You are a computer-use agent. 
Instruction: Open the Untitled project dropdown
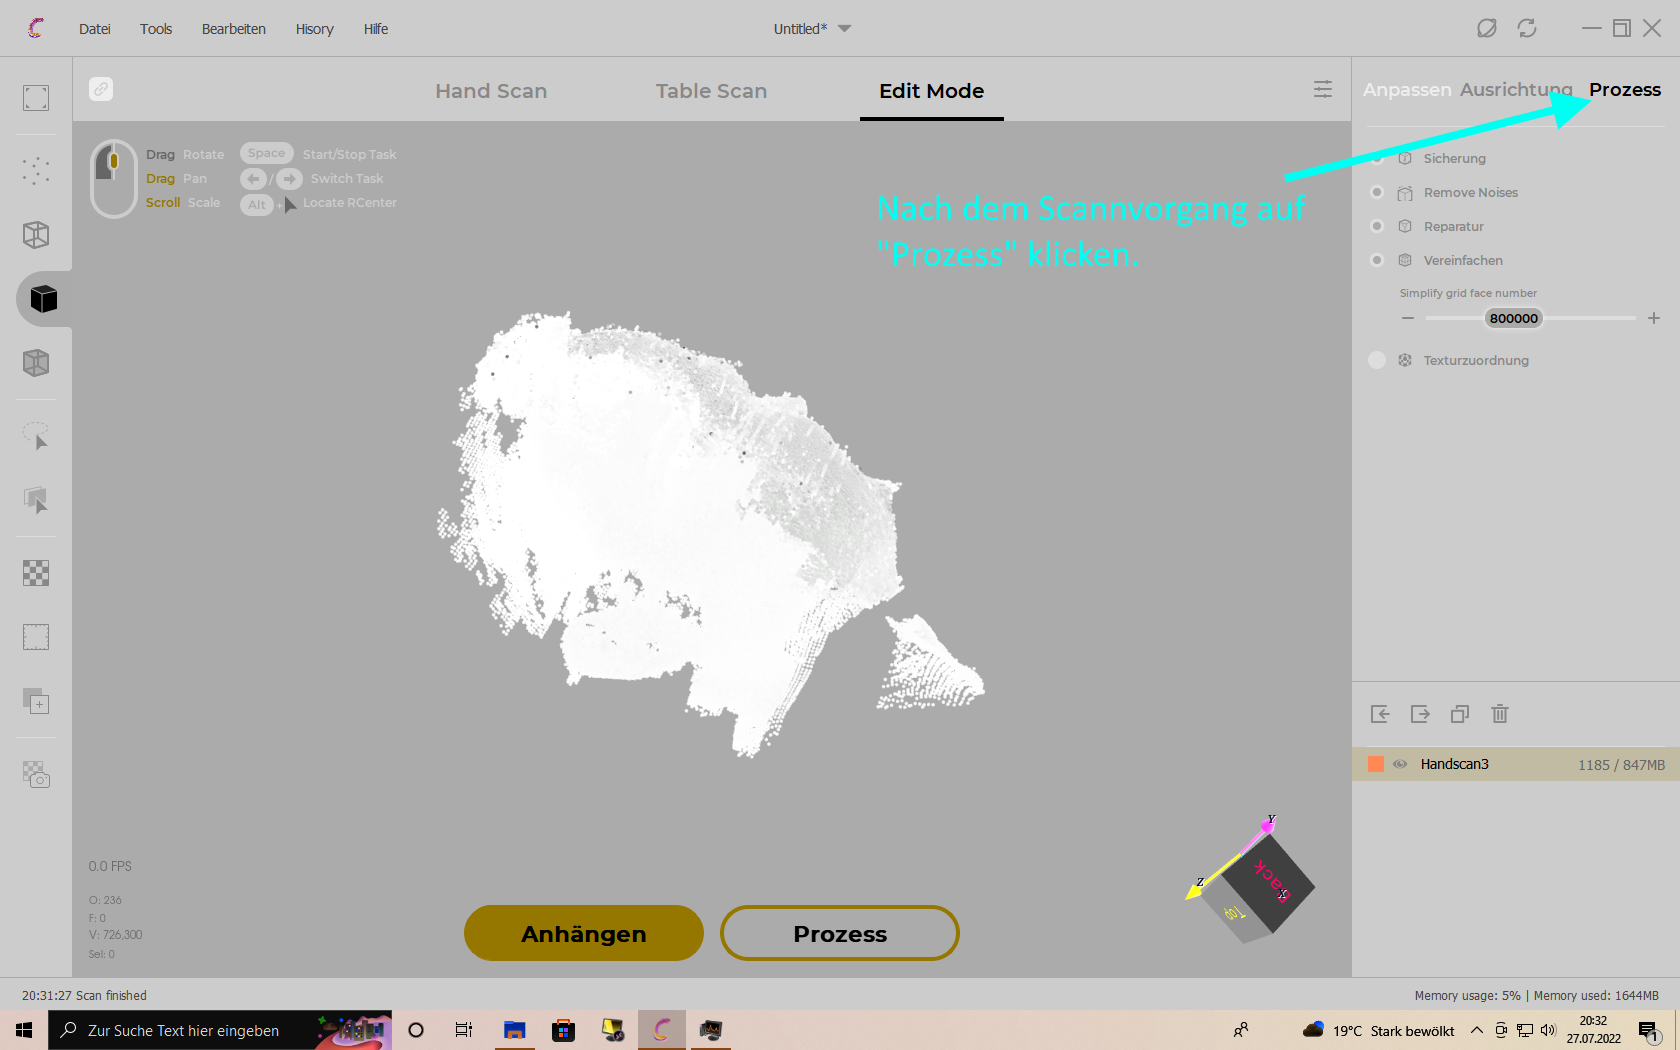point(812,28)
